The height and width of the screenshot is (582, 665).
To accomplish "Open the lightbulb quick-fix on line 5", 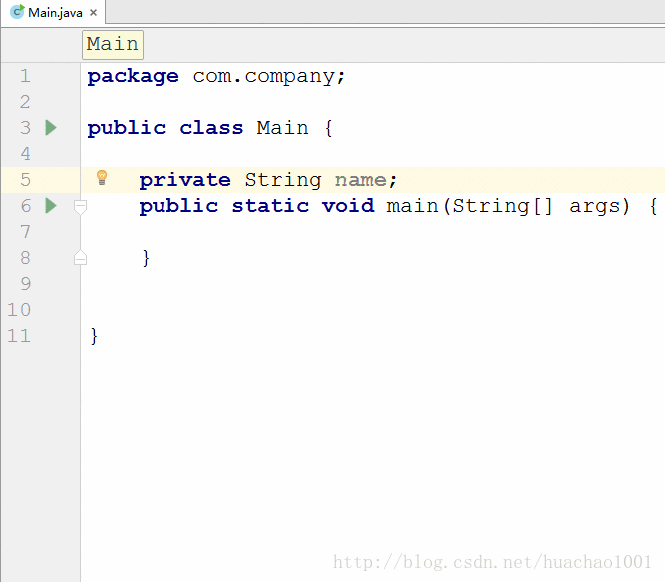I will pyautogui.click(x=102, y=178).
